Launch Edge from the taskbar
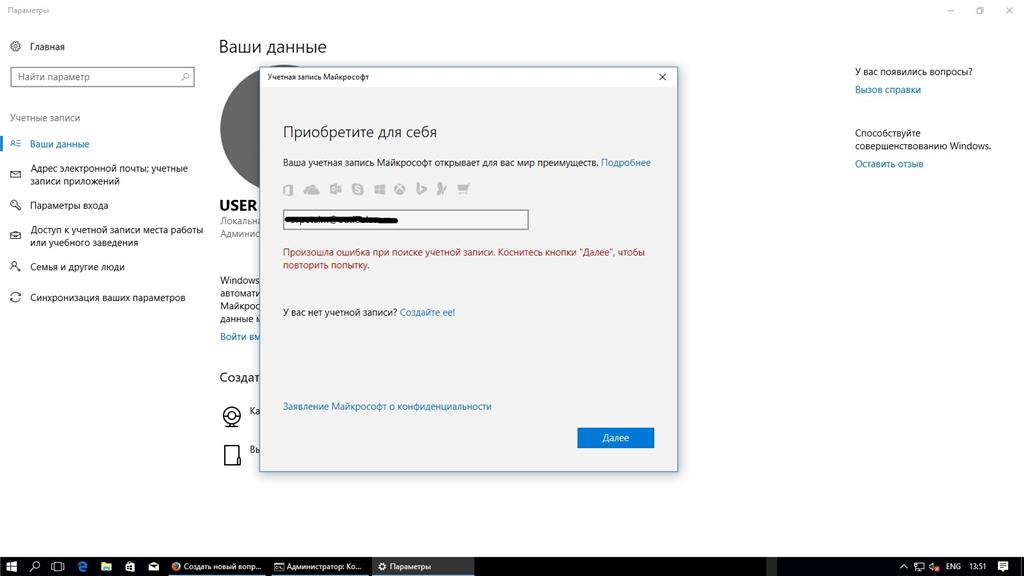1024x576 pixels. tap(82, 566)
